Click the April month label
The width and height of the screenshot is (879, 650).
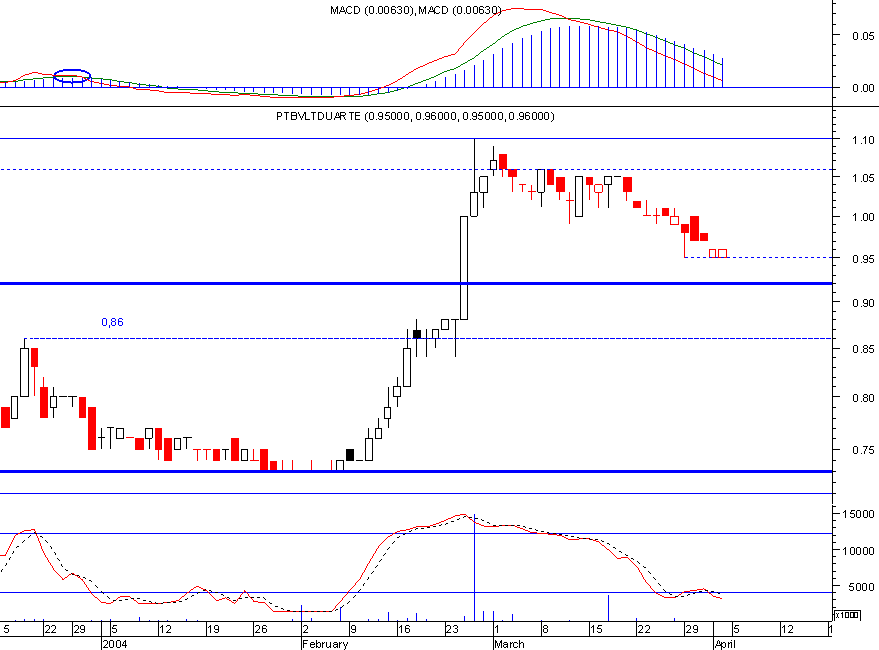tap(725, 644)
